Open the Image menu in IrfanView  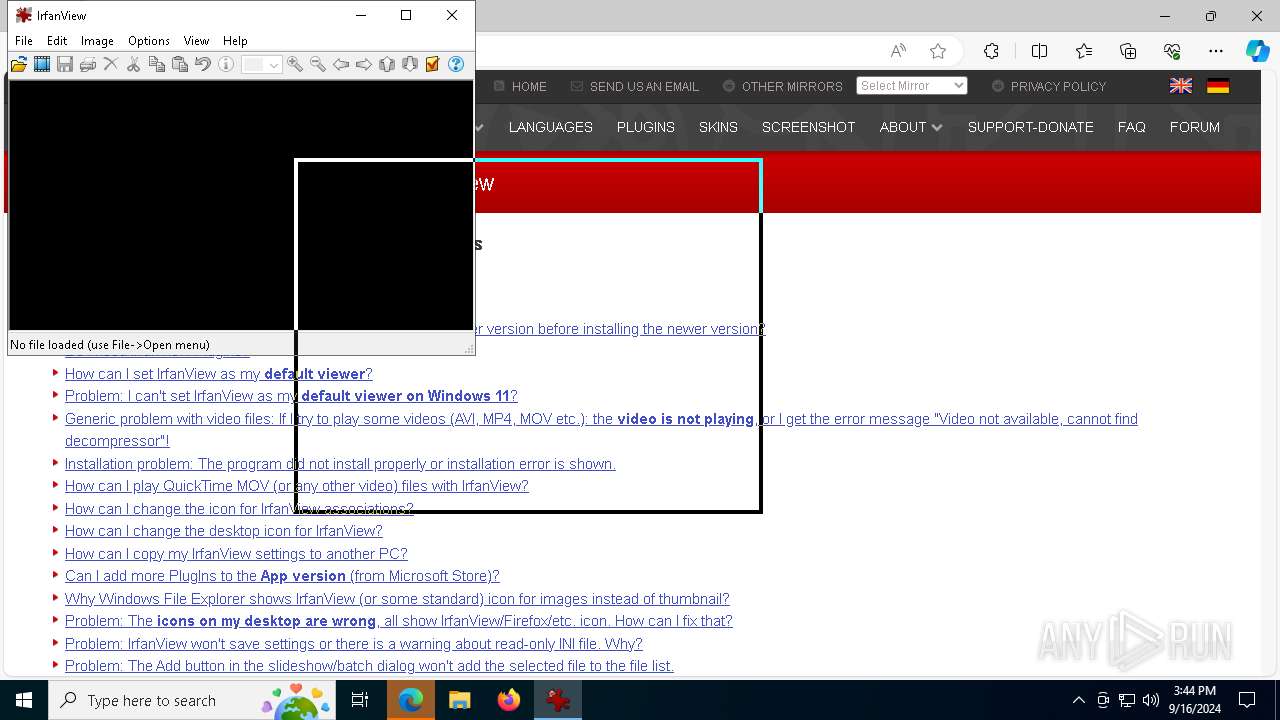point(97,41)
